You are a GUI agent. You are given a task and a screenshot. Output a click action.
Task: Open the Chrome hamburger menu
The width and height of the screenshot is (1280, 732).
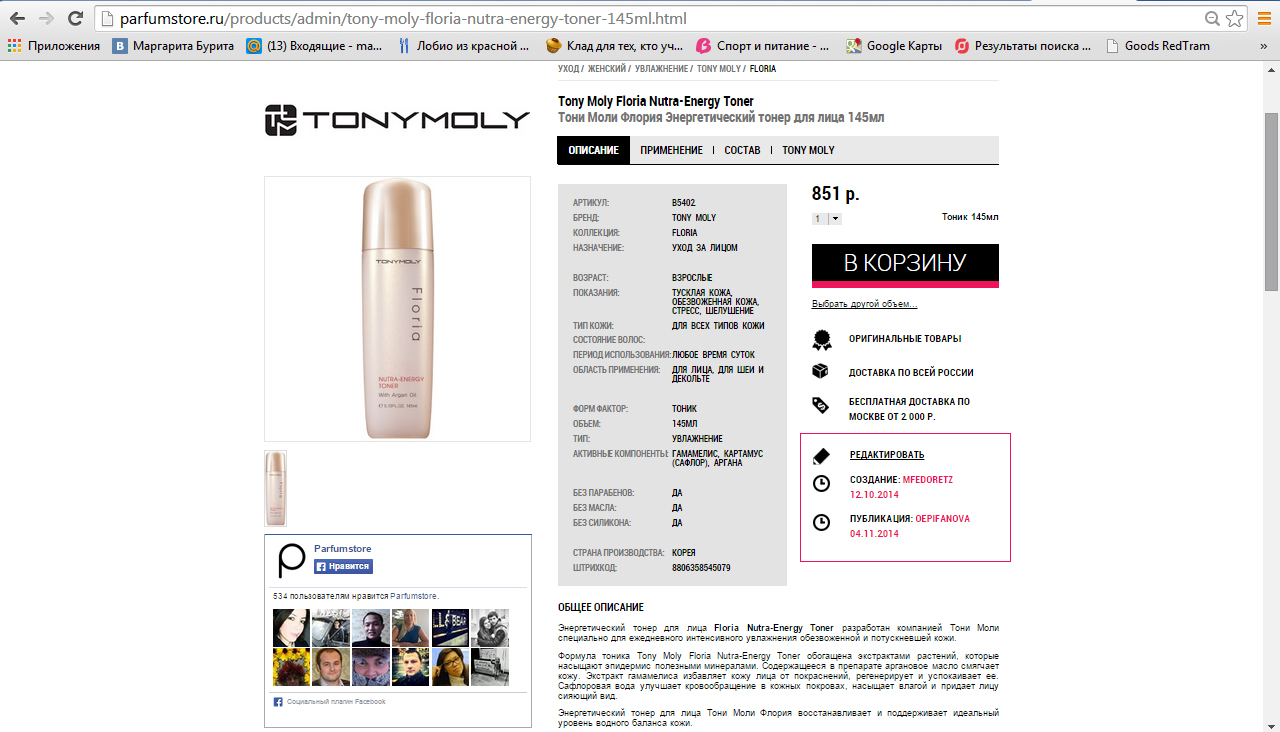(x=1263, y=19)
